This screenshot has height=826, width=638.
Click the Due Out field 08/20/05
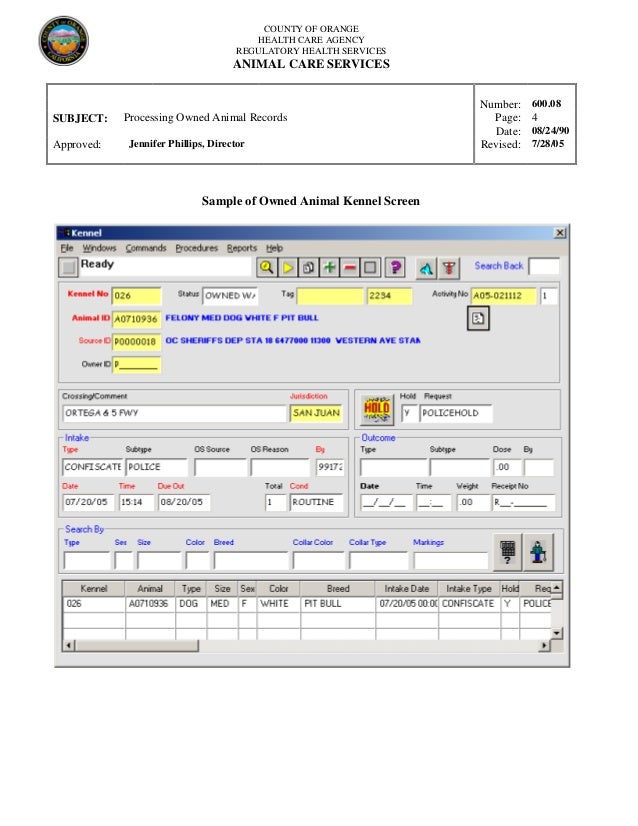coord(184,502)
